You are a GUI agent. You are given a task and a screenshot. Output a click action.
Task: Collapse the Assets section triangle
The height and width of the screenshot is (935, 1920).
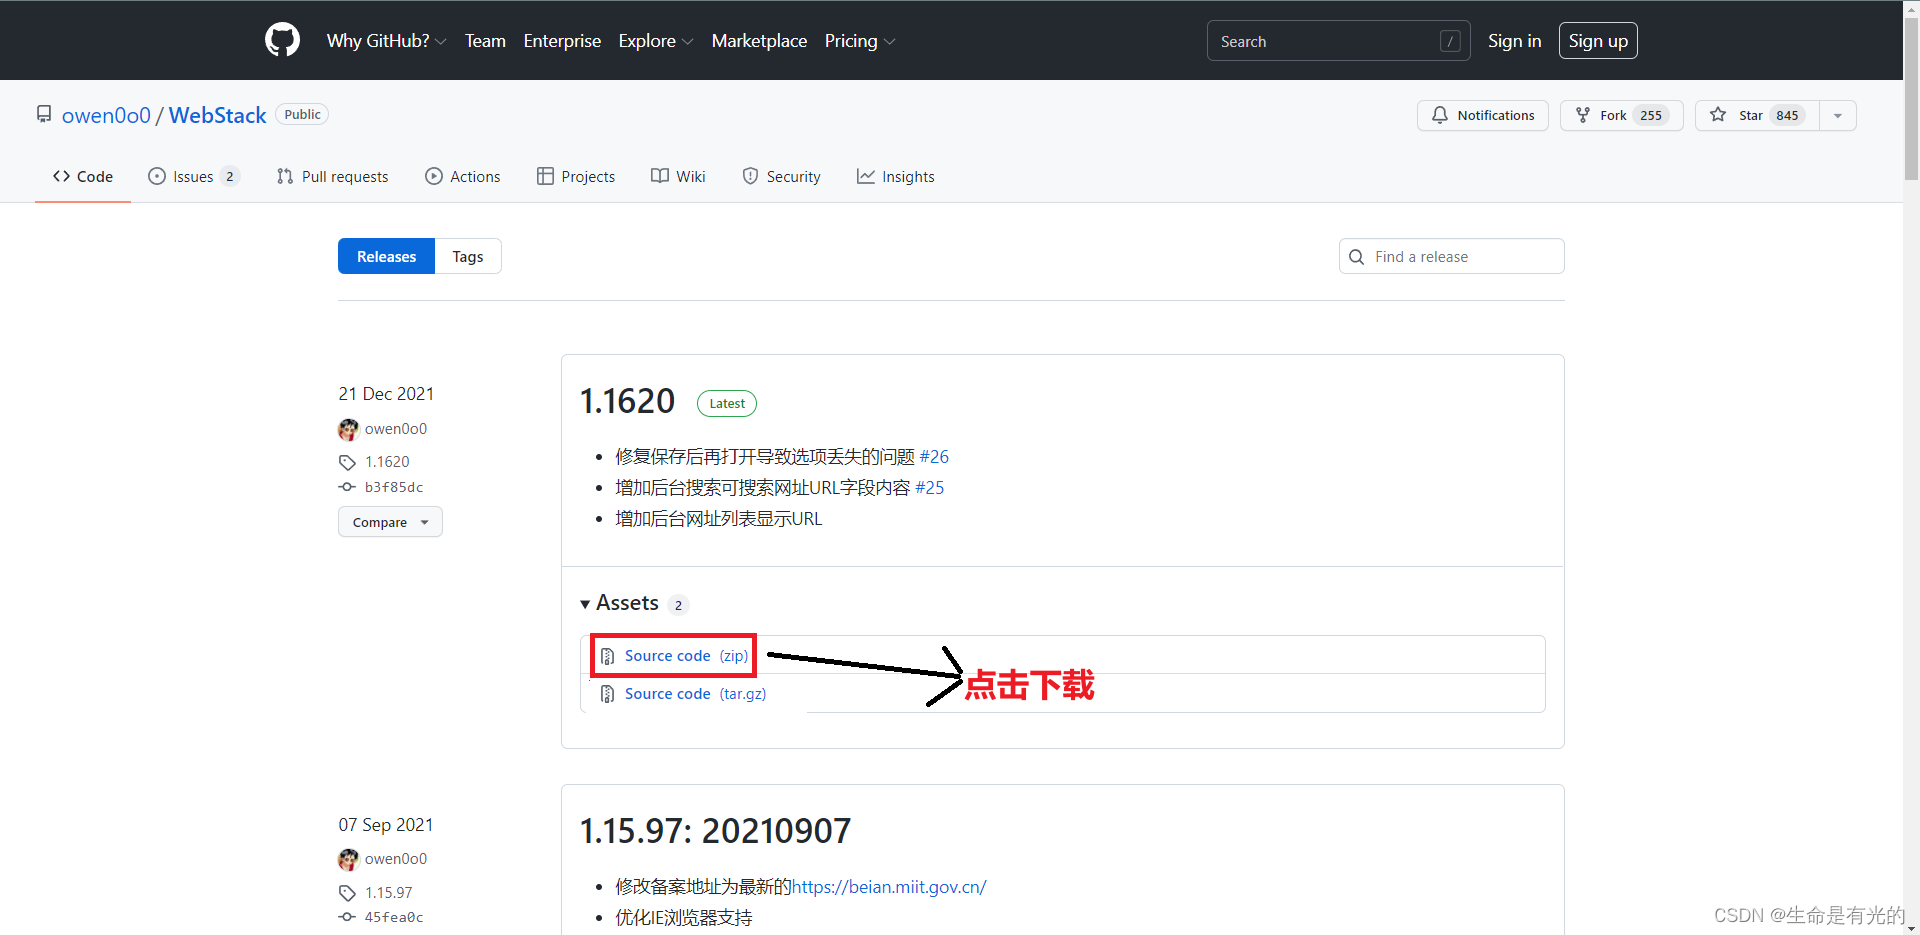pos(585,604)
